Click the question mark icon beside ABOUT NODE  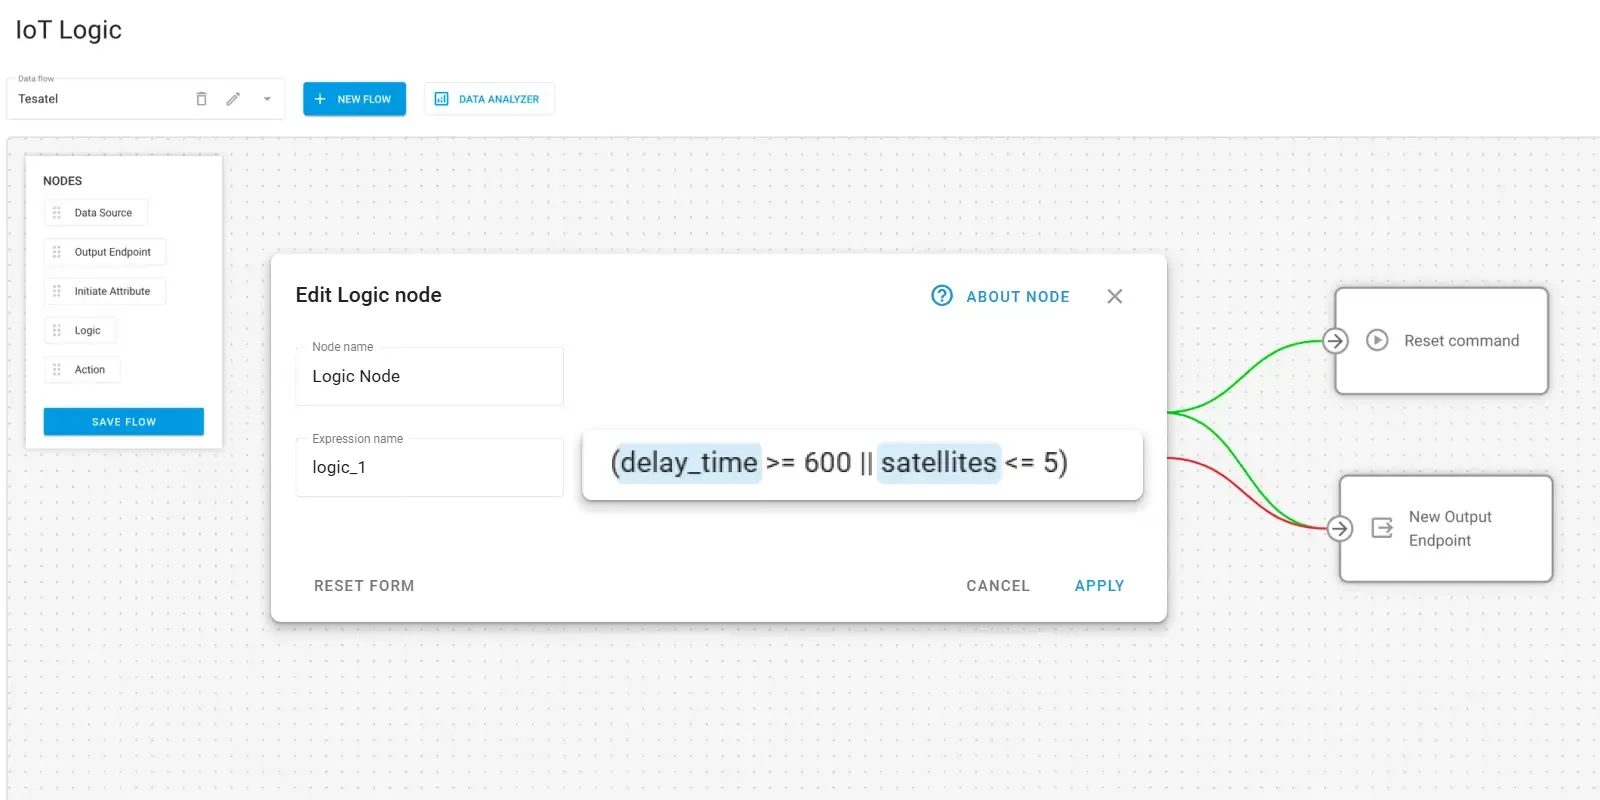pyautogui.click(x=941, y=296)
